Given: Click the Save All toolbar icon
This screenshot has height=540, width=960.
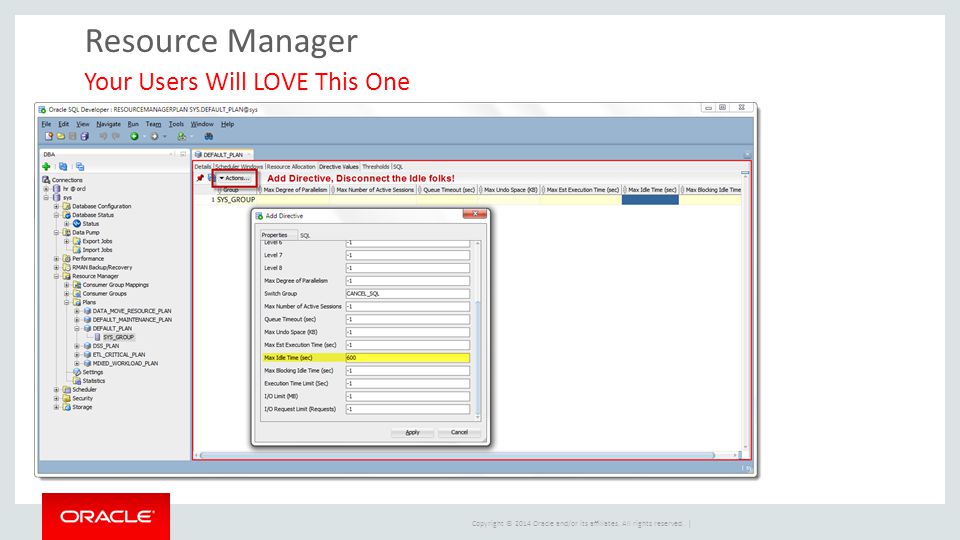Looking at the screenshot, I should (85, 137).
